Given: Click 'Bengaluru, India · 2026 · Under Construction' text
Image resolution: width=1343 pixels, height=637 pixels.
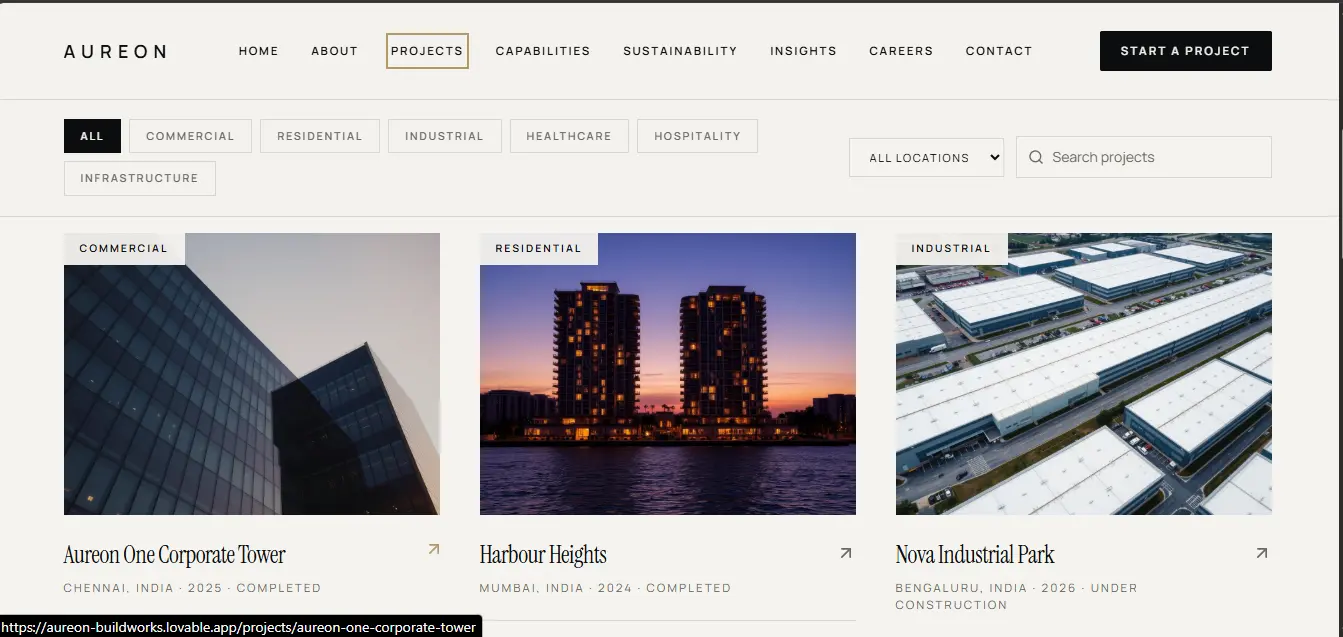Looking at the screenshot, I should tap(1016, 596).
